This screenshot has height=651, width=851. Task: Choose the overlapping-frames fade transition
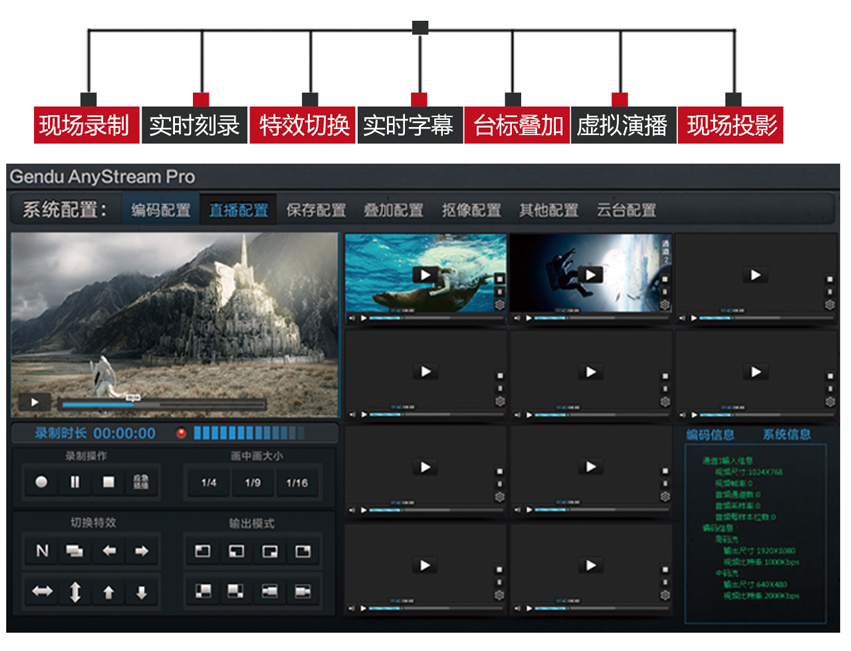point(75,551)
